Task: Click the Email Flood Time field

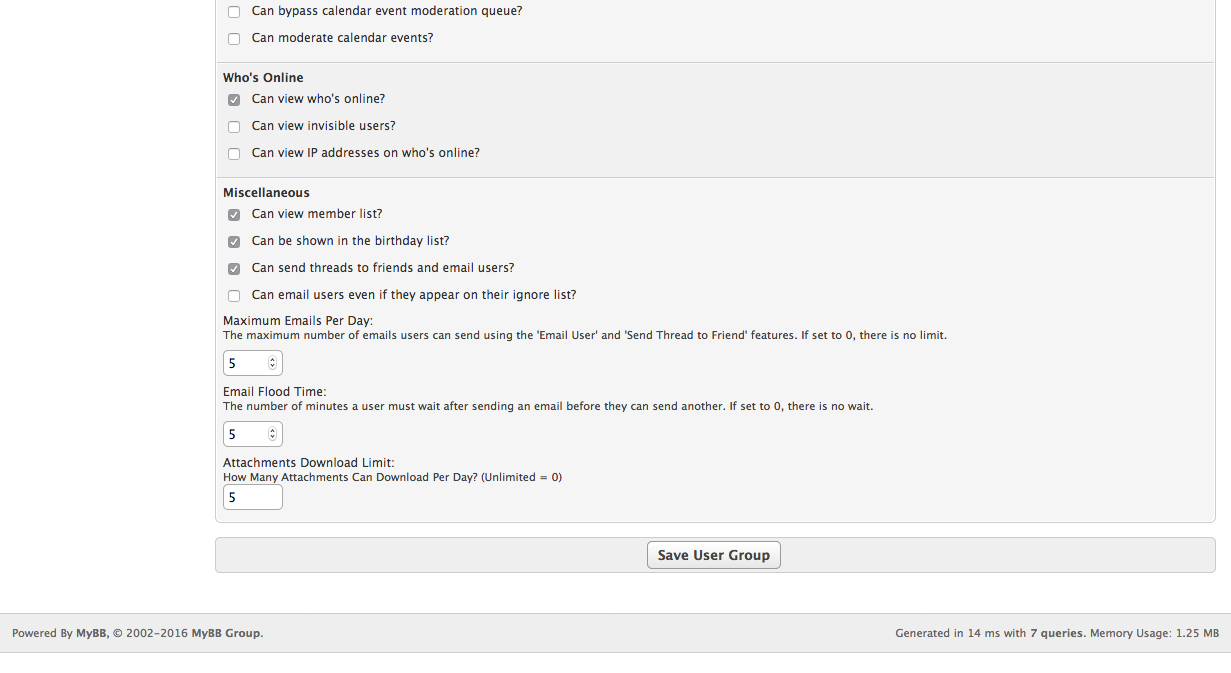Action: tap(245, 434)
